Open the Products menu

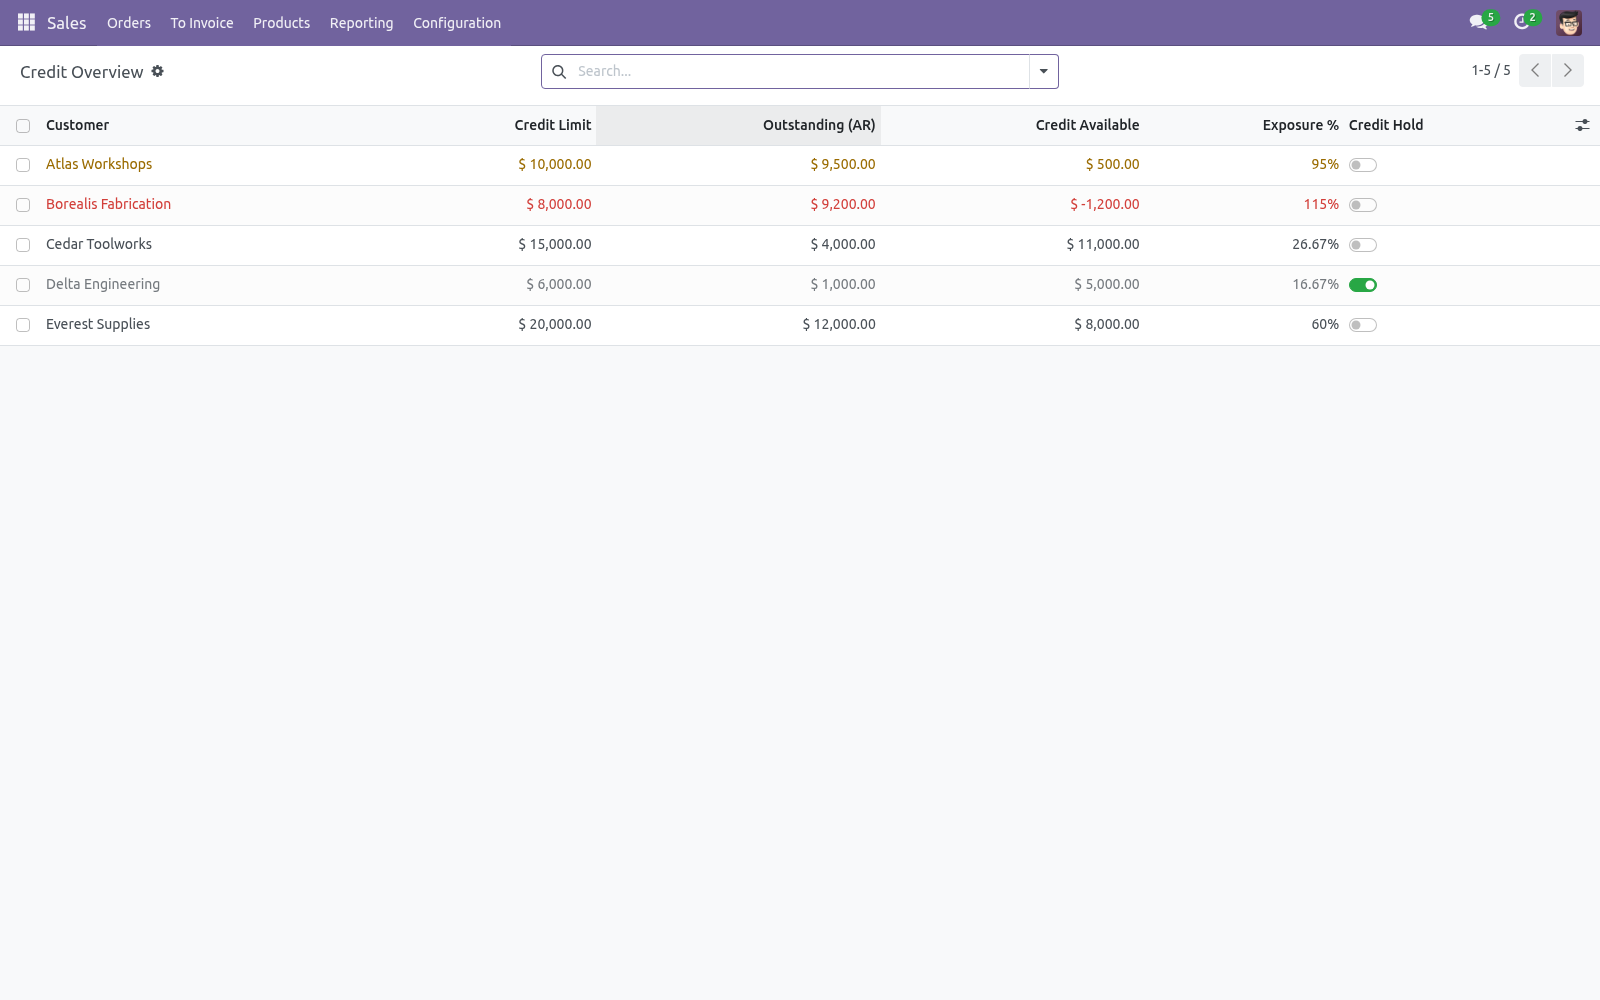pos(281,22)
